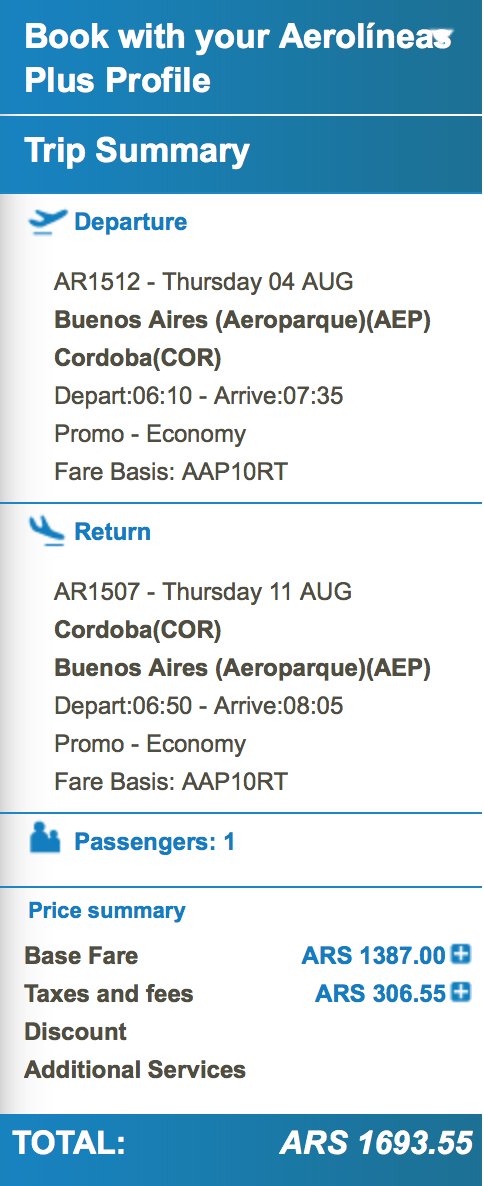Click the Price summary heading

click(x=107, y=910)
